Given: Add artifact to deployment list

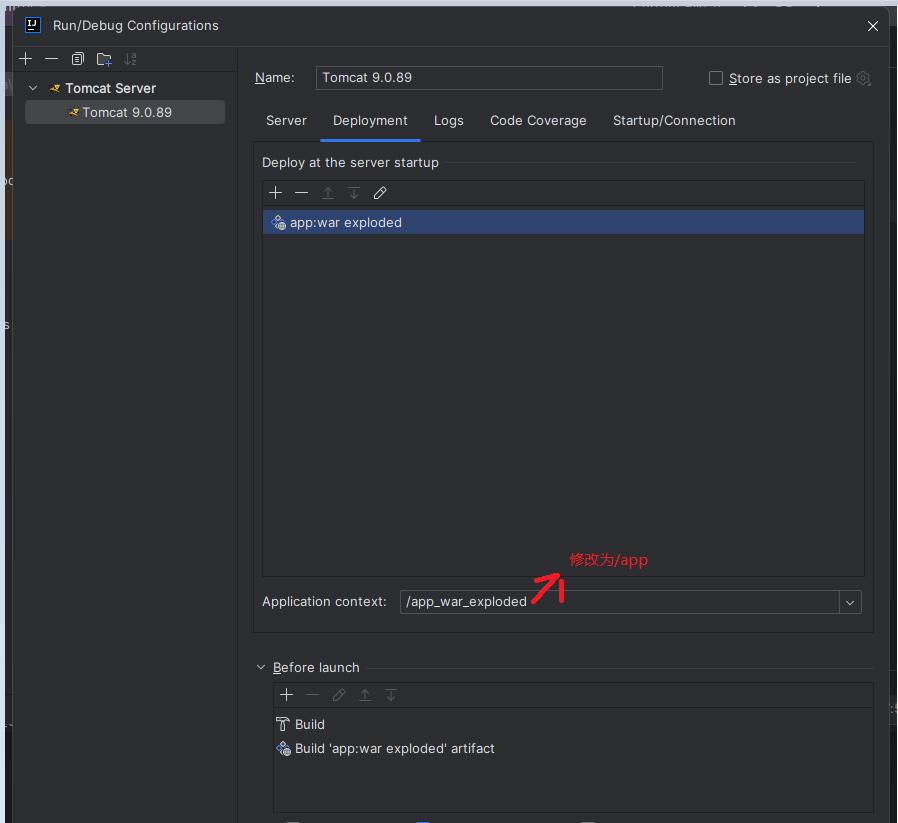Looking at the screenshot, I should point(276,193).
